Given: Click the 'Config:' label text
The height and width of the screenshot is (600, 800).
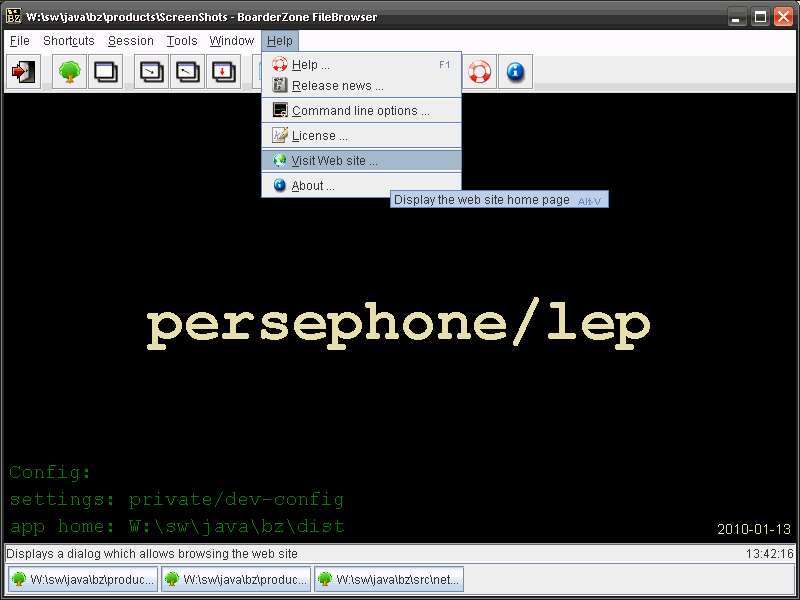Looking at the screenshot, I should (x=50, y=473).
